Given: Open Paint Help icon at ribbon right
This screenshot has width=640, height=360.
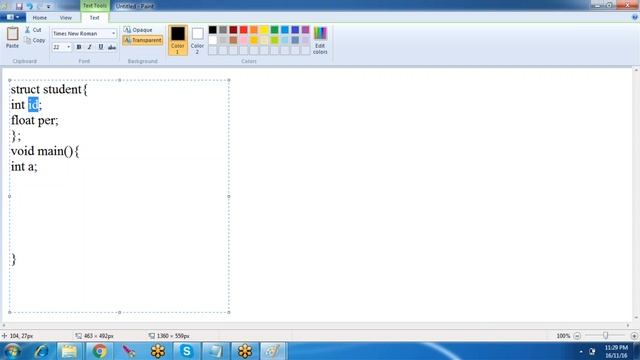Looking at the screenshot, I should (635, 17).
